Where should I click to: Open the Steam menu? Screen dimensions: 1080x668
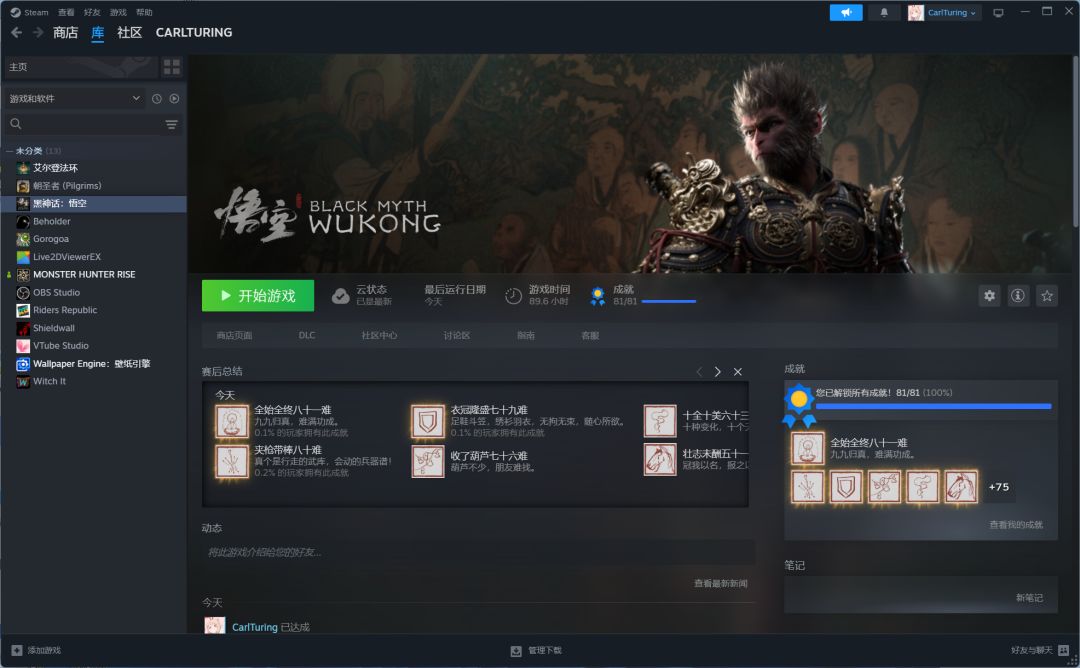[30, 12]
